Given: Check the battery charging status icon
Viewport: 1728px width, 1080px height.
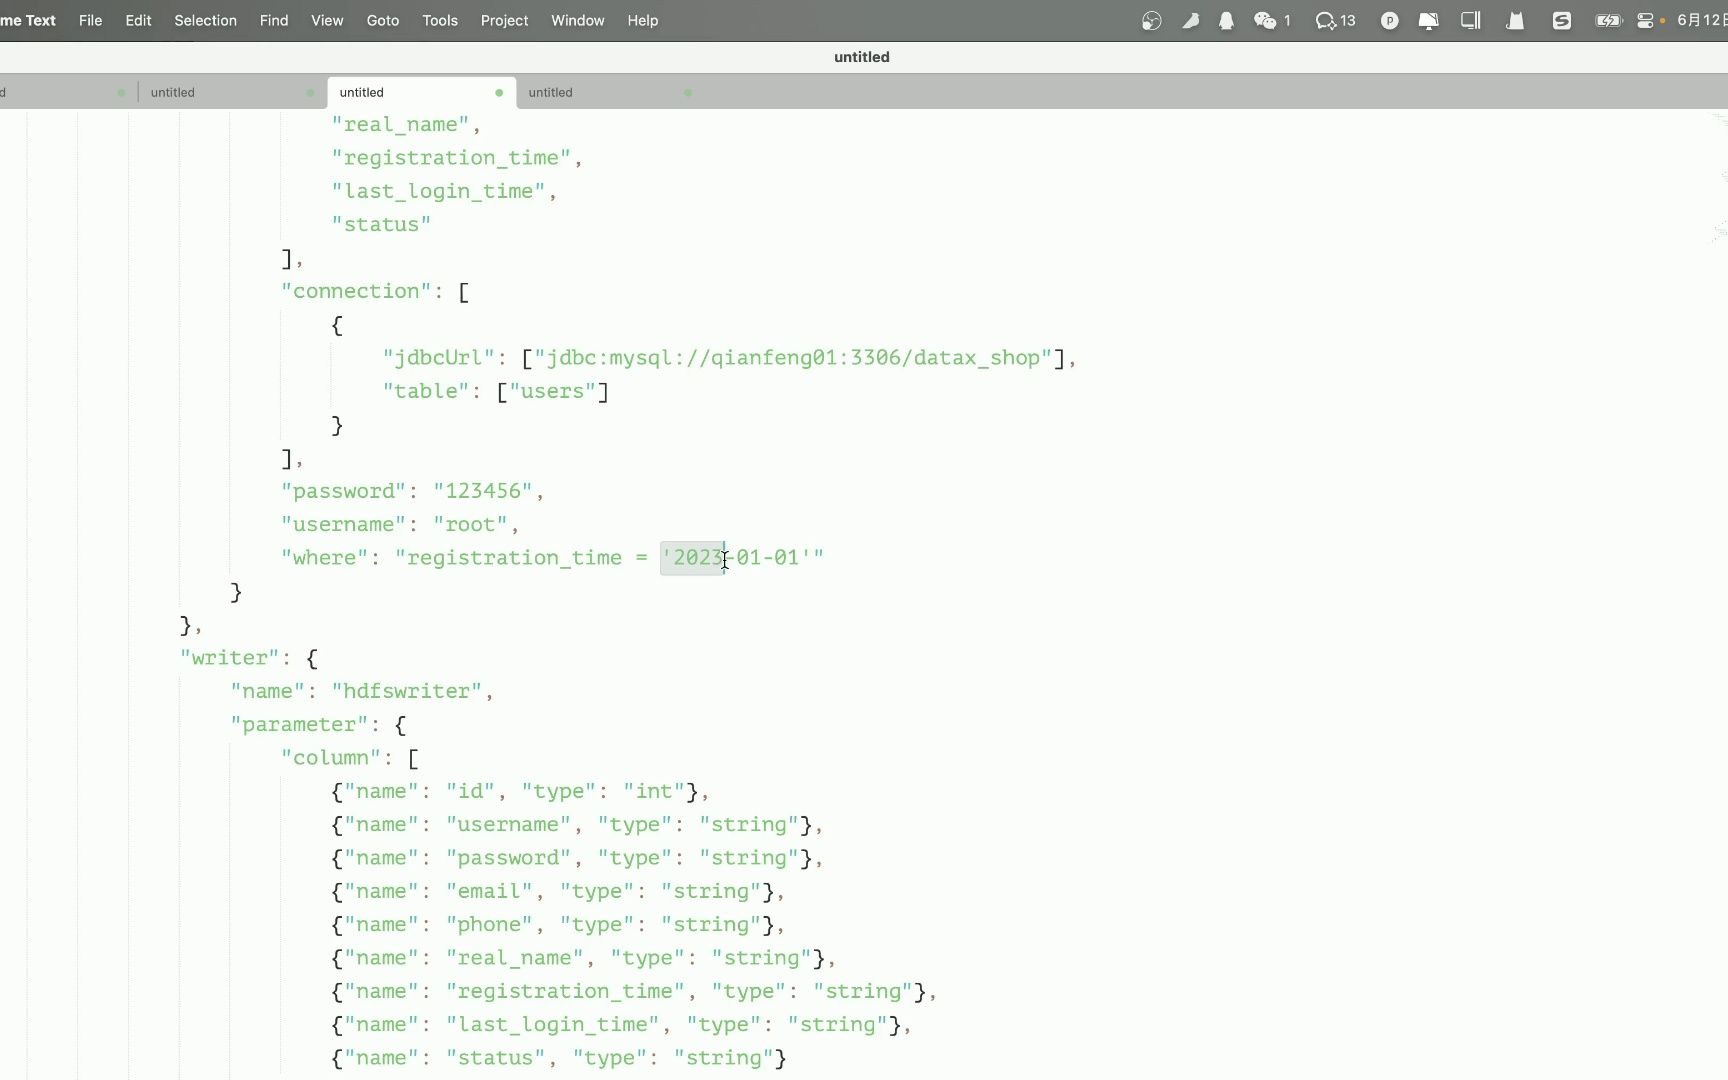Looking at the screenshot, I should 1608,20.
